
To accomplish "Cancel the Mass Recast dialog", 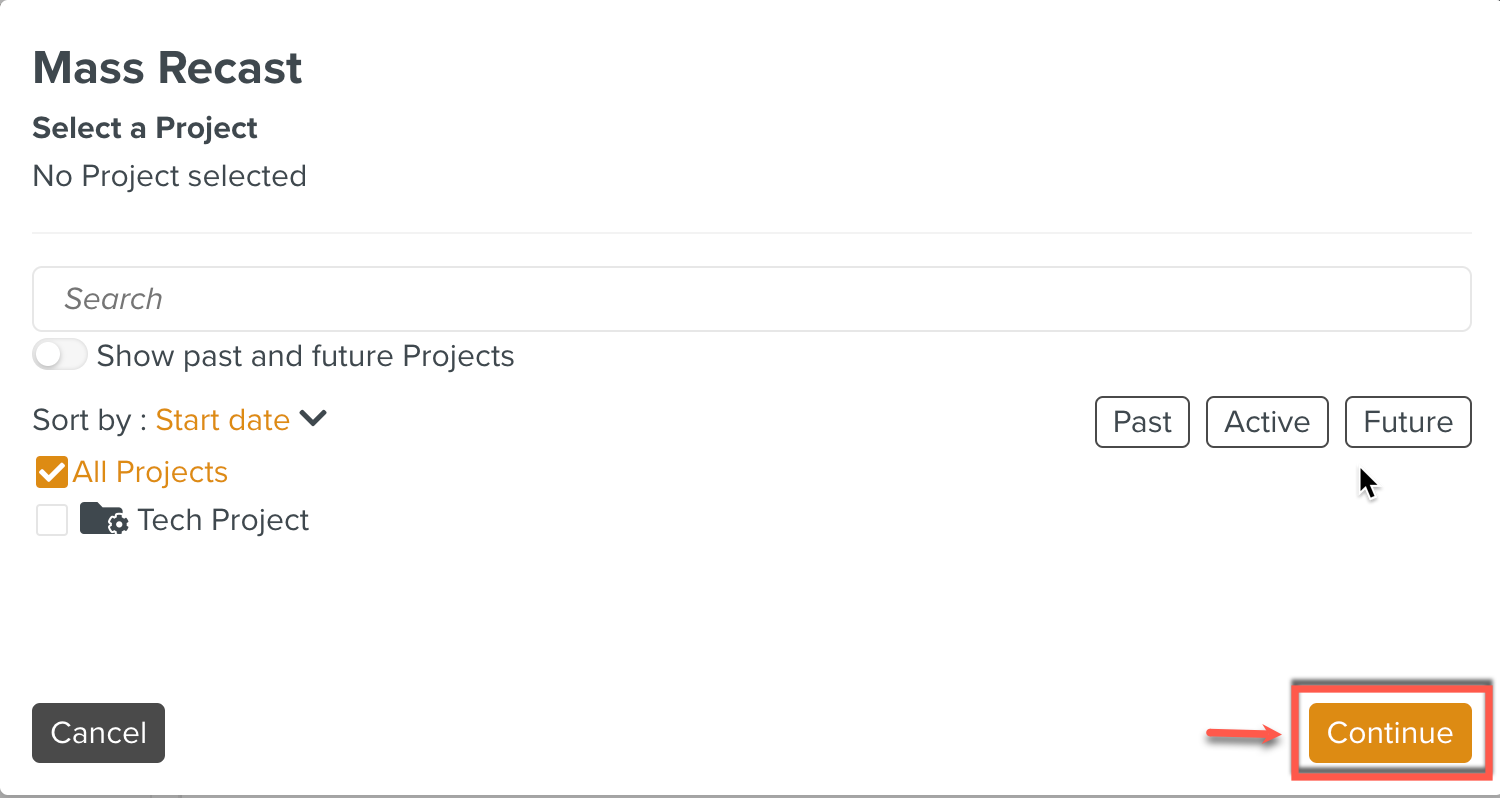I will [x=98, y=733].
